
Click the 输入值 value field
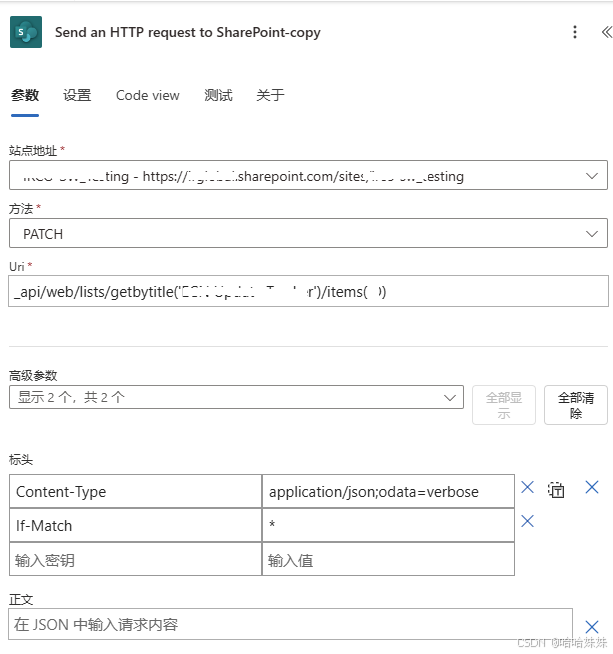pyautogui.click(x=388, y=559)
